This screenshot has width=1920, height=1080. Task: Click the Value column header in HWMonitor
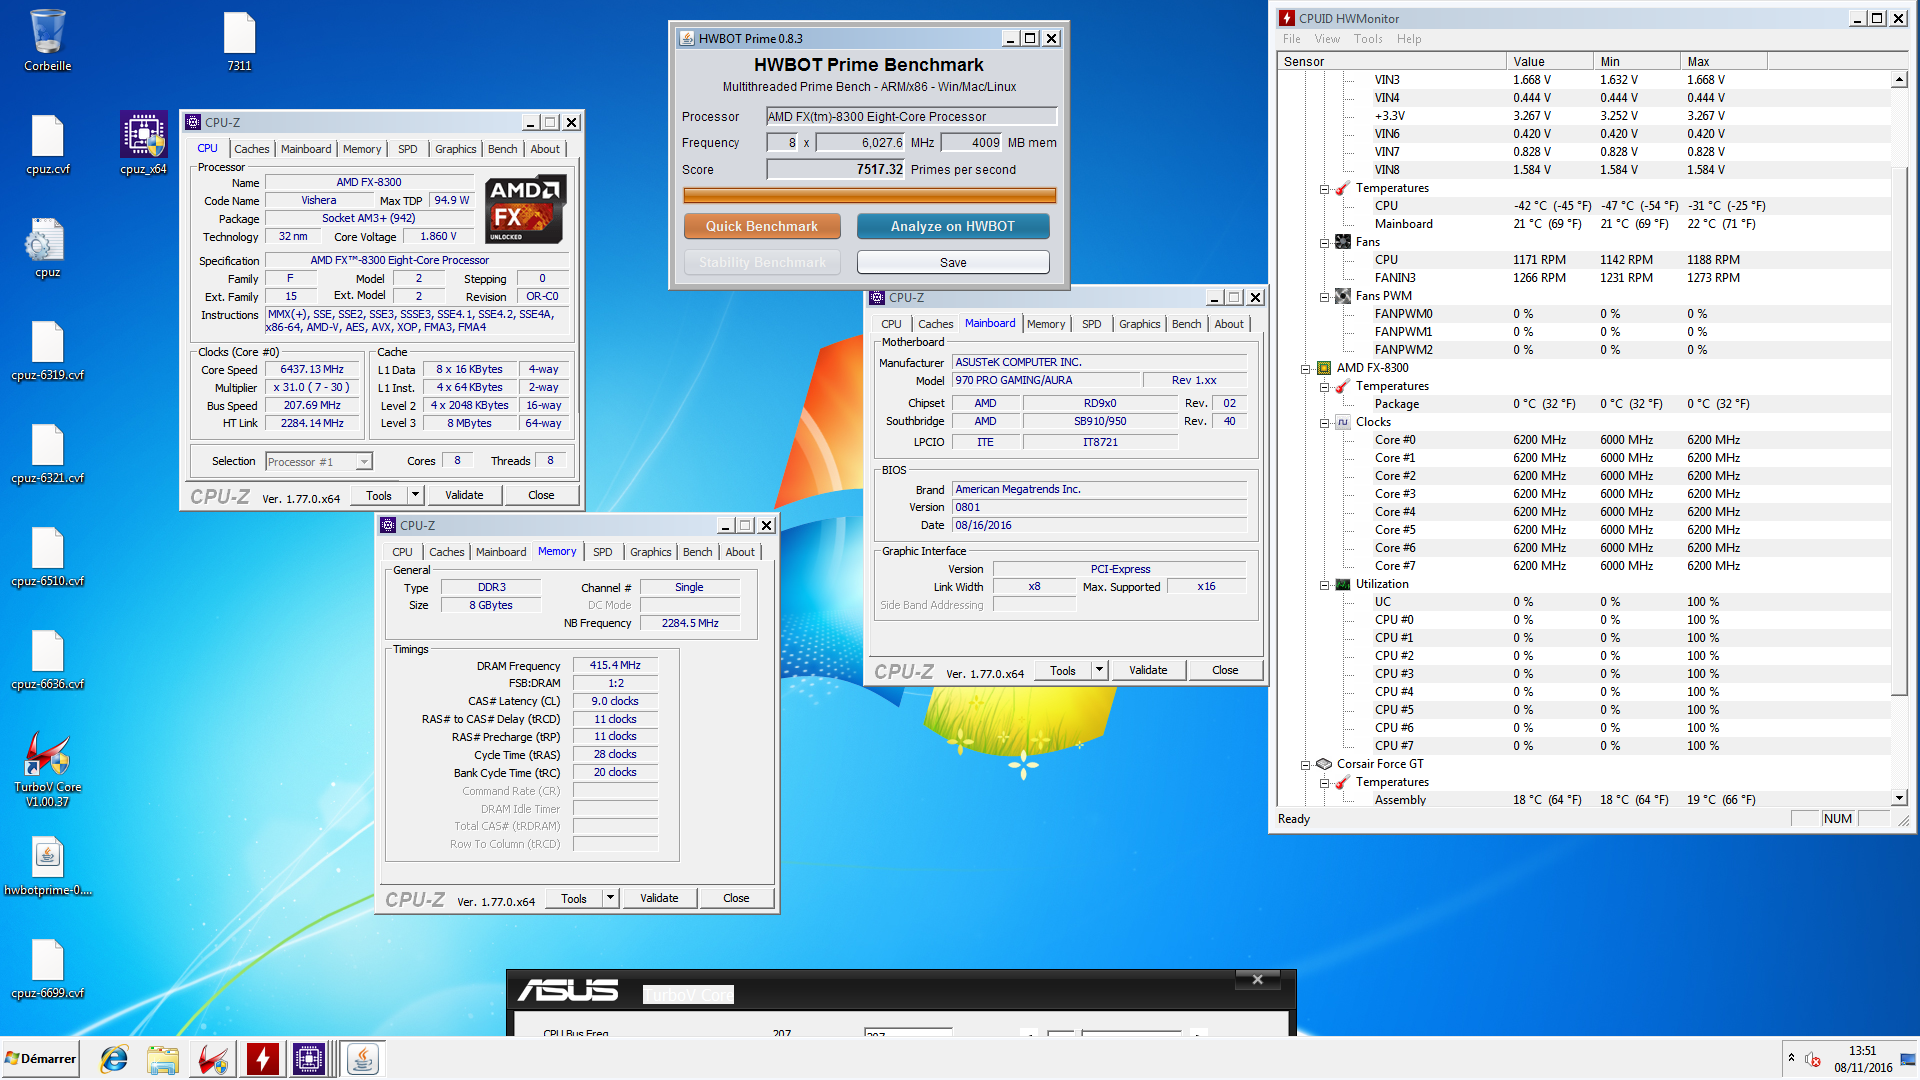[1549, 61]
